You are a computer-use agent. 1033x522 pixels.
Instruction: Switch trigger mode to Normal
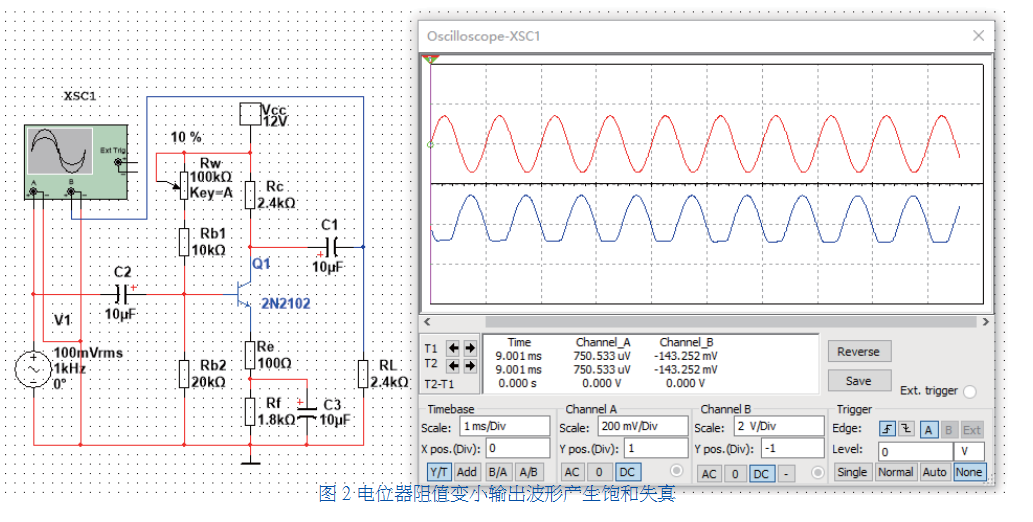point(896,472)
